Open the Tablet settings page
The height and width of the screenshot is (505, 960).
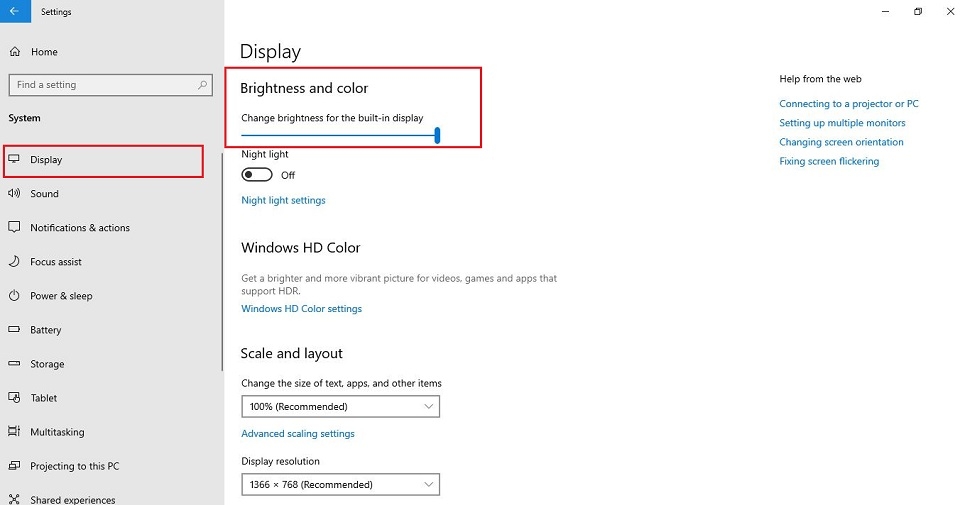tap(44, 398)
